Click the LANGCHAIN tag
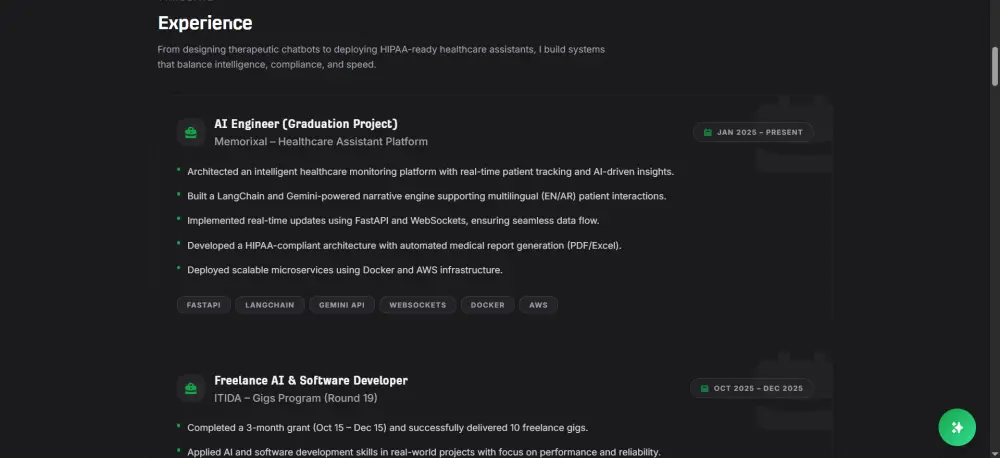Viewport: 1000px width, 458px height. pos(270,304)
